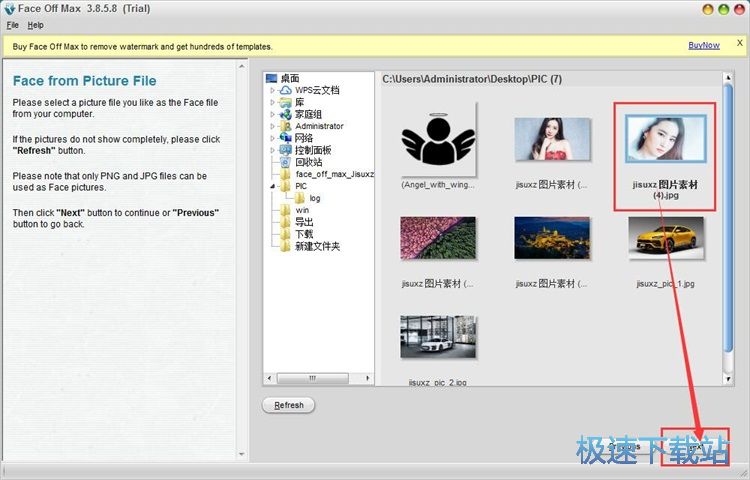Click the 家庭组 homegroup icon
This screenshot has height=480, width=750.
286,114
